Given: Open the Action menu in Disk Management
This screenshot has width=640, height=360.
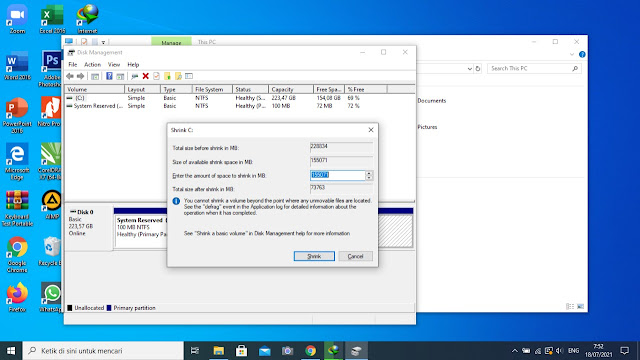Looking at the screenshot, I should click(92, 64).
